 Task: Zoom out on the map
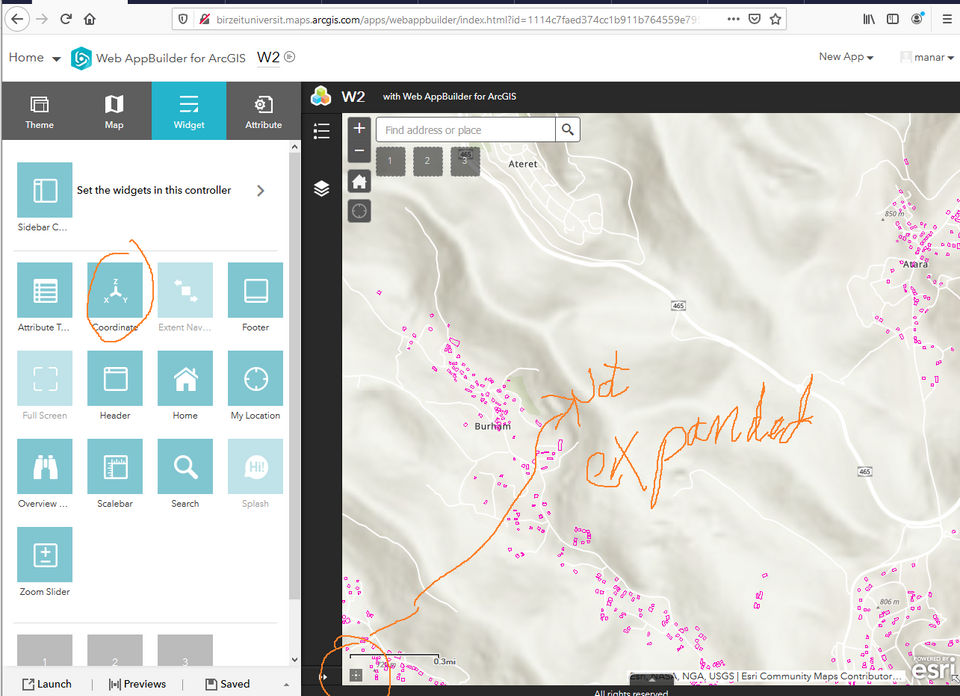359,151
